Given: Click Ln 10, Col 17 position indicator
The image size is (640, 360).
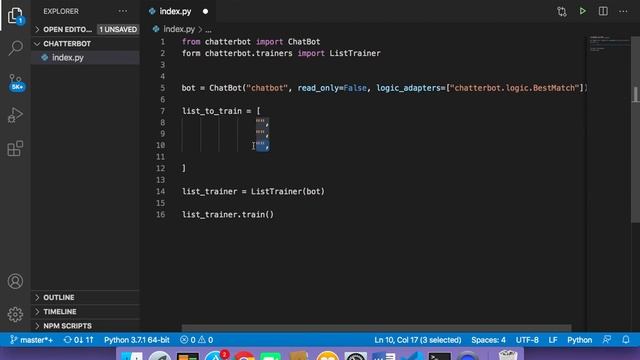Looking at the screenshot, I should pyautogui.click(x=418, y=340).
